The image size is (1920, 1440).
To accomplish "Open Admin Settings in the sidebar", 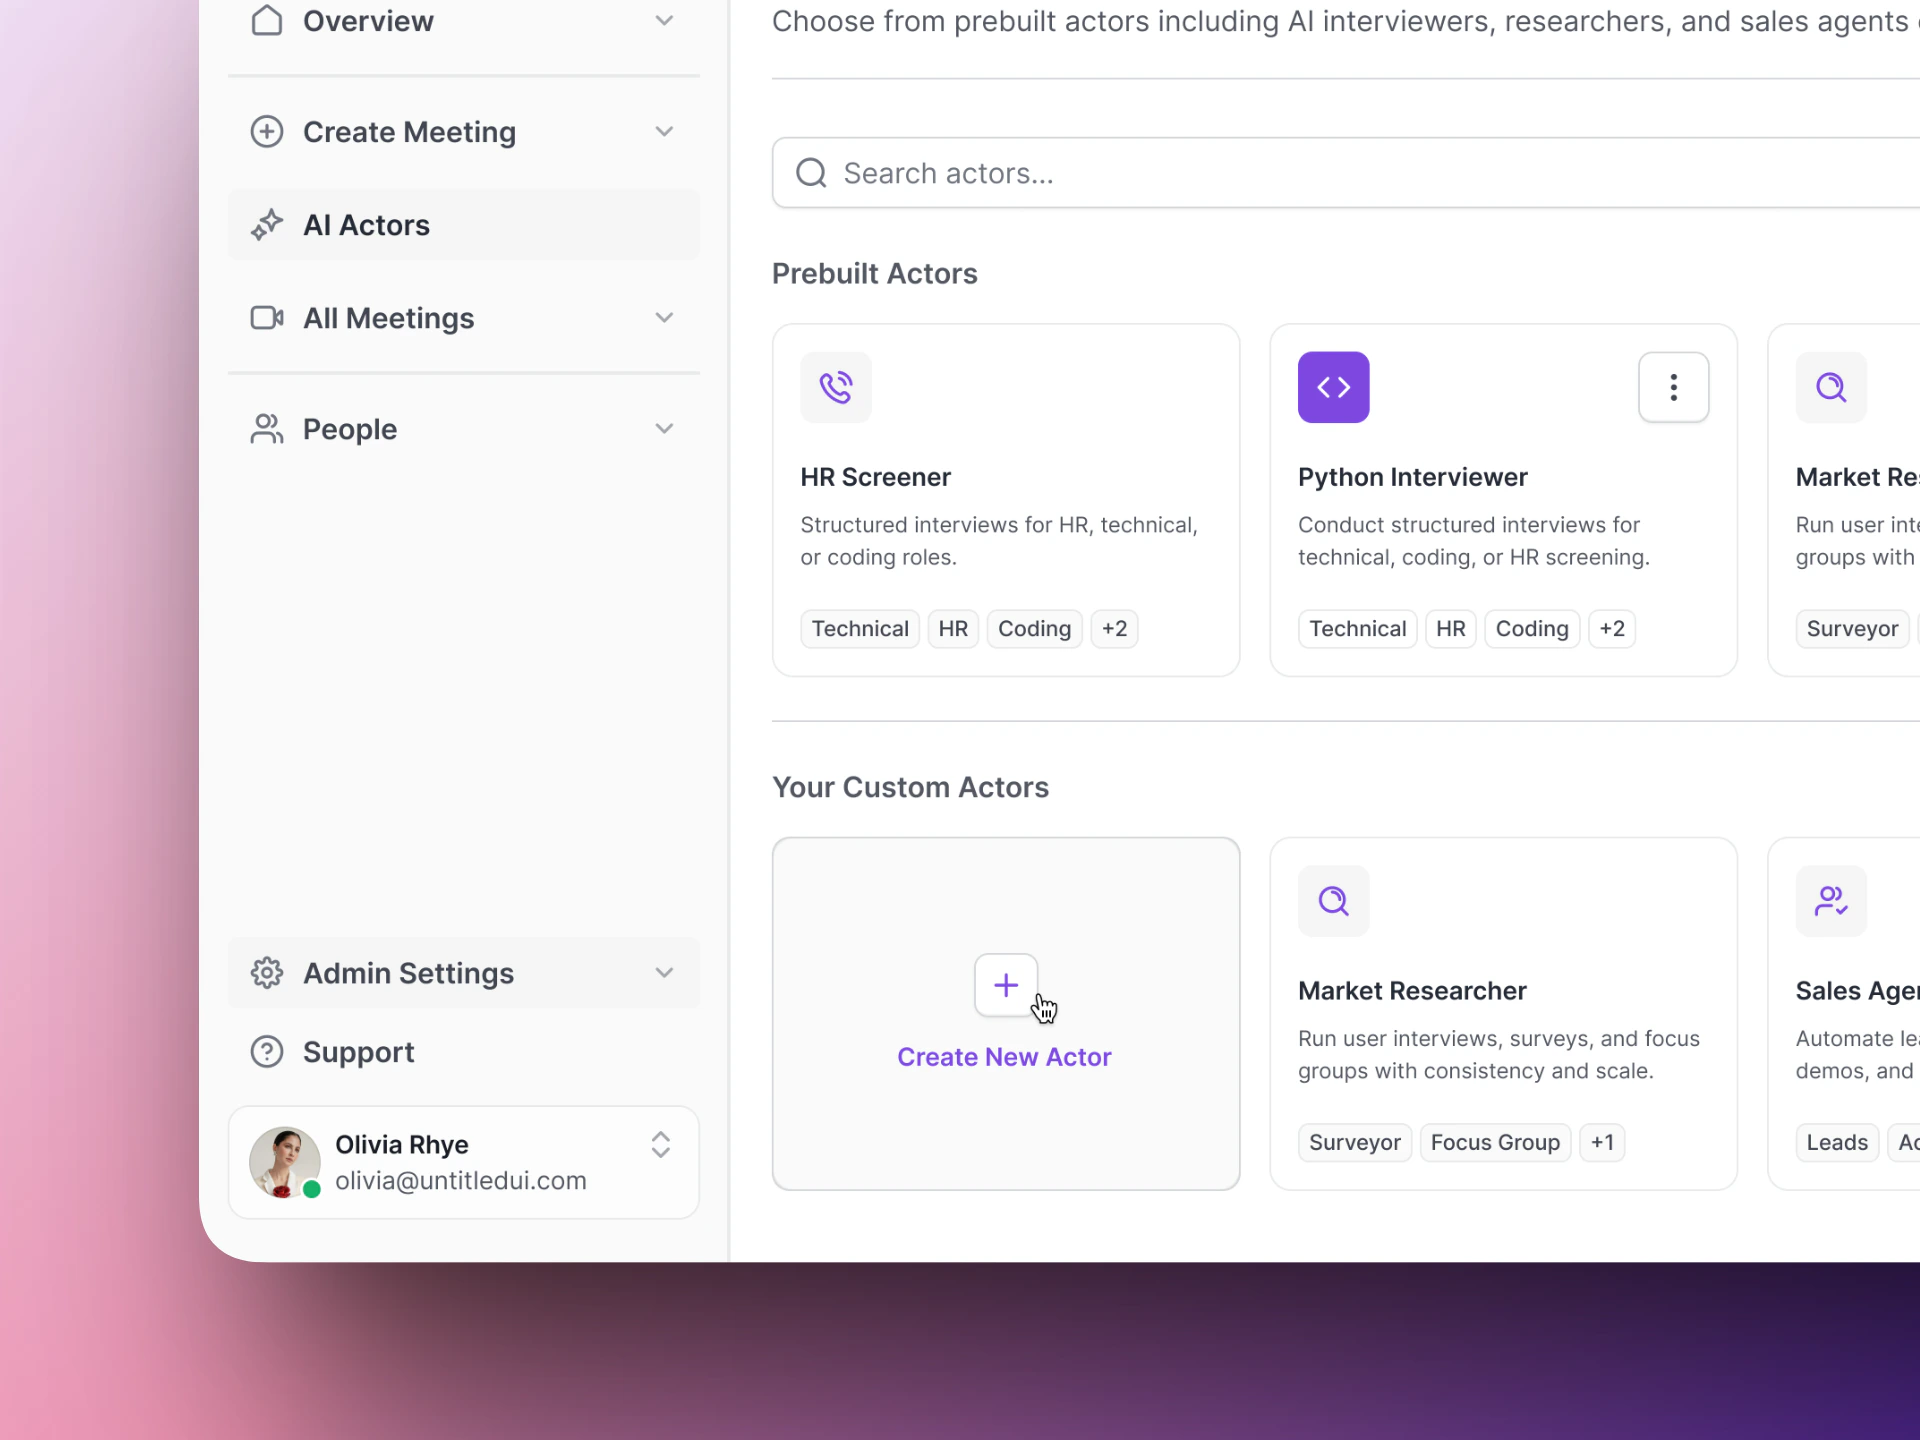I will pos(408,973).
